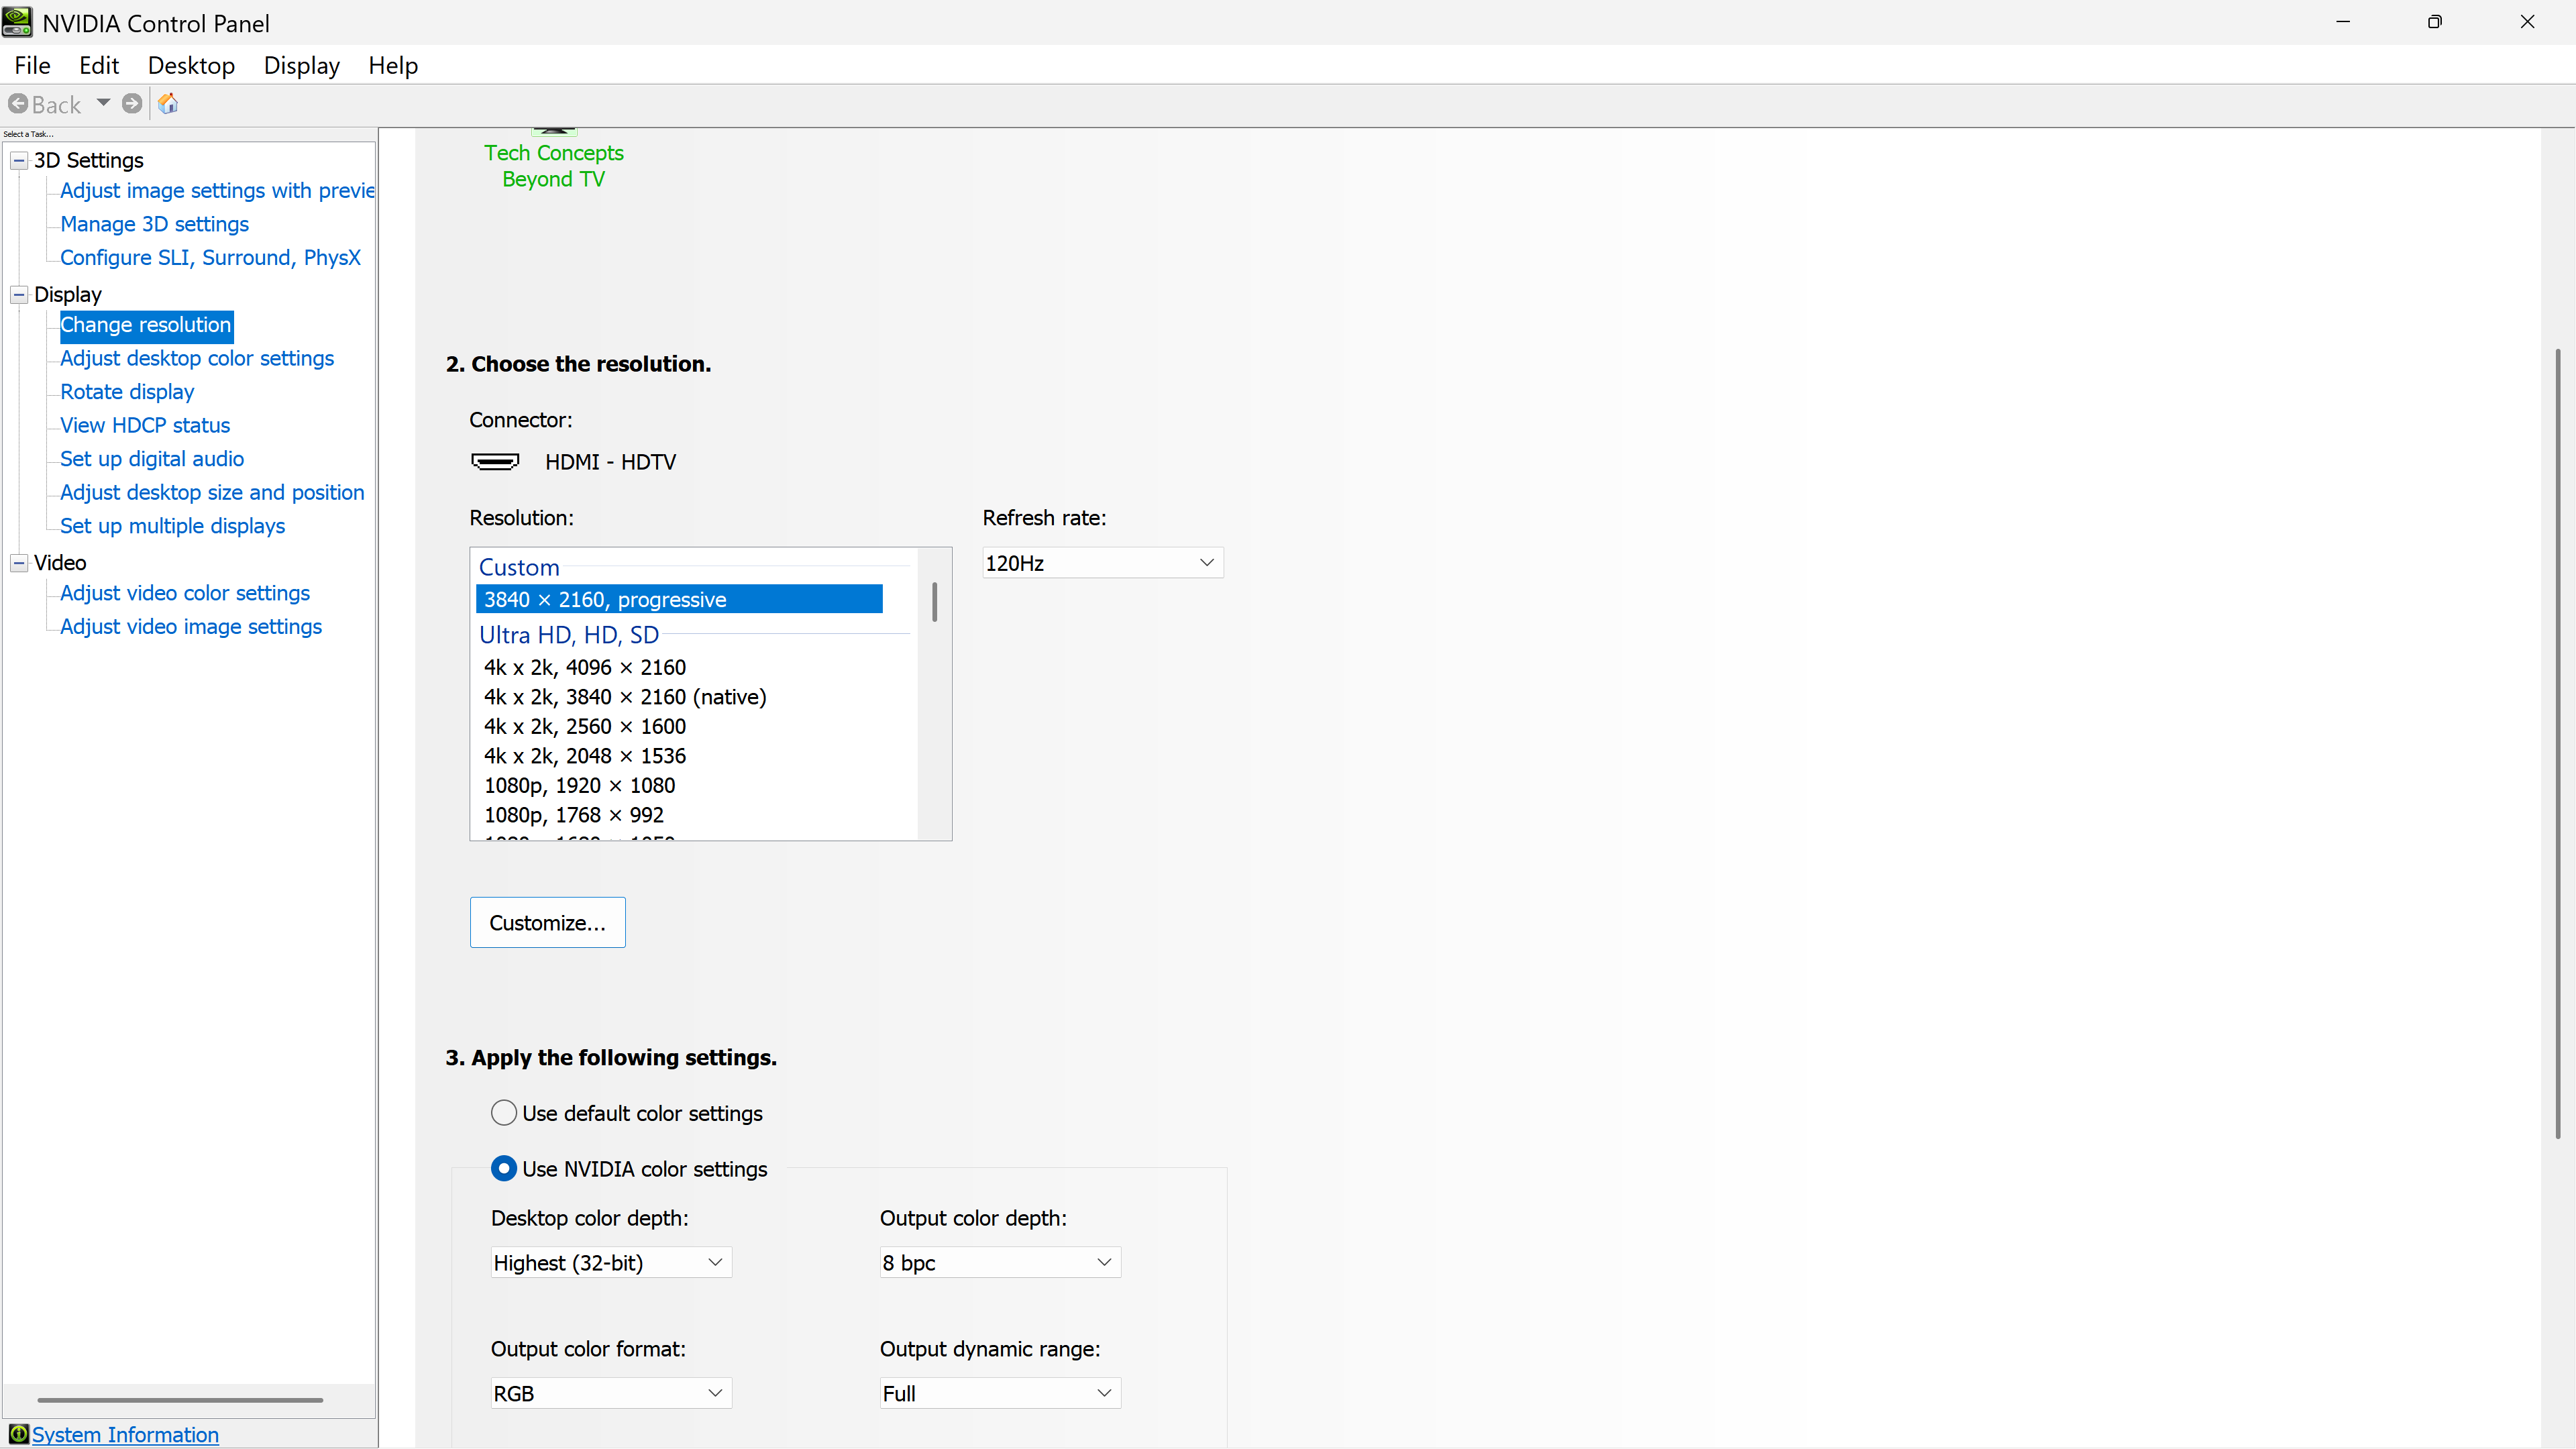Open the Back history dropdown arrow

[x=103, y=103]
